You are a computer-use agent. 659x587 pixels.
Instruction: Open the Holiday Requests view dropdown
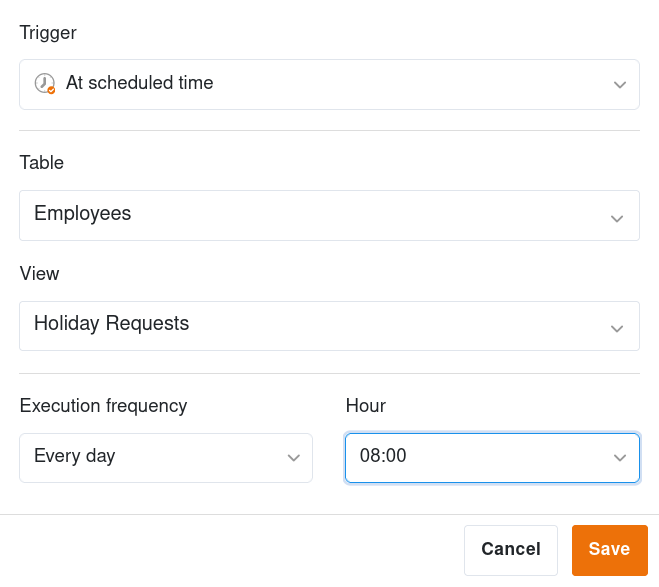coord(111,324)
